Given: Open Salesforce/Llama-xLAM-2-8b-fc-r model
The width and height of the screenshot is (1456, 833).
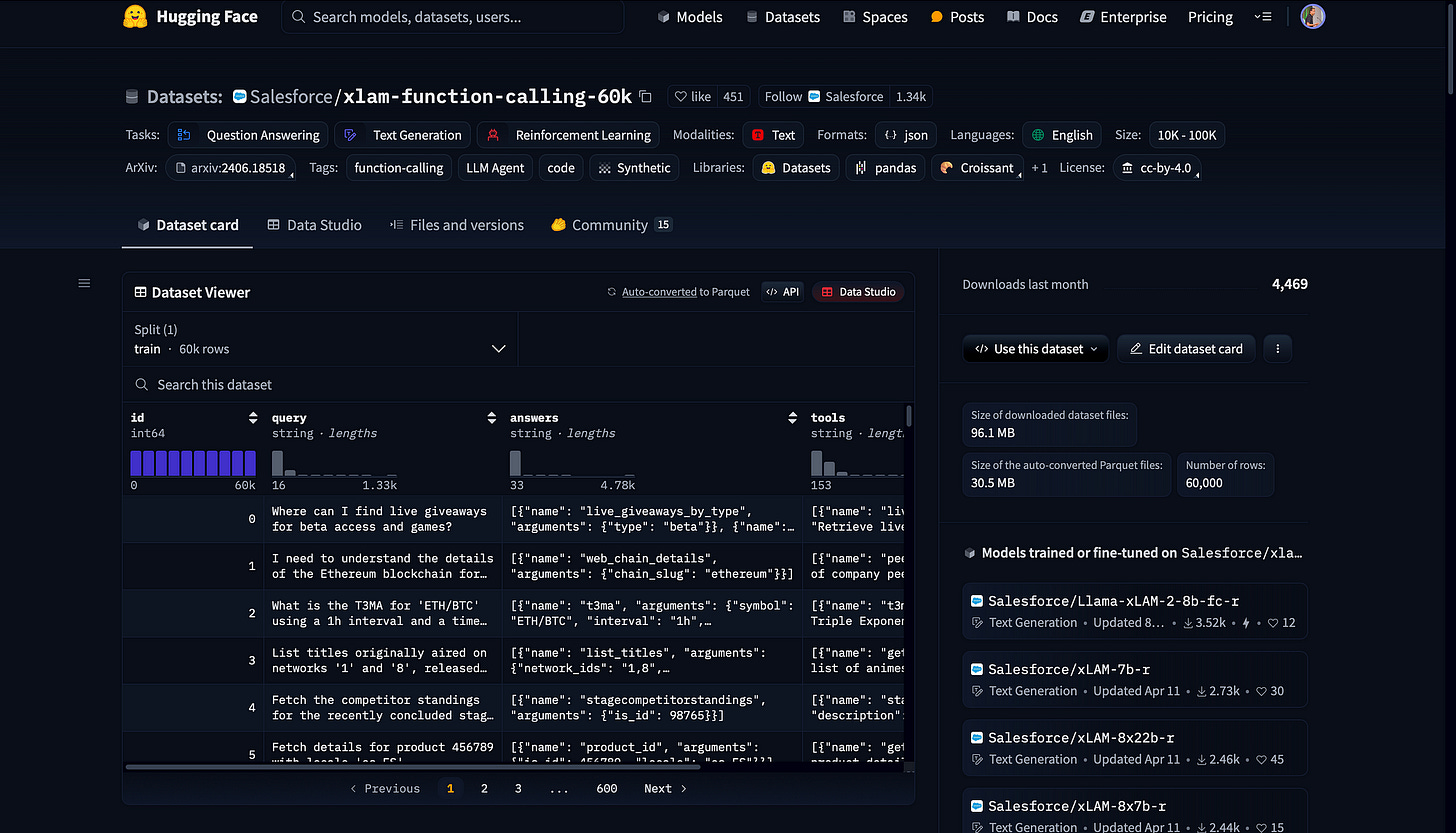Looking at the screenshot, I should tap(1135, 611).
